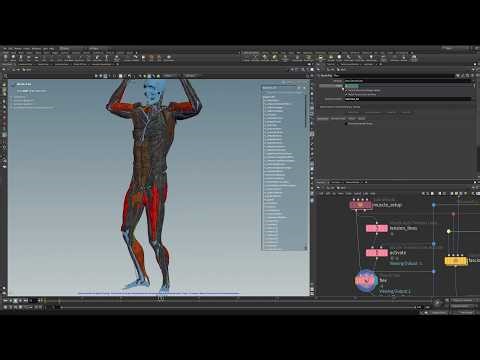
Task: Click the Tube tool in Create shelf
Action: 21,59
